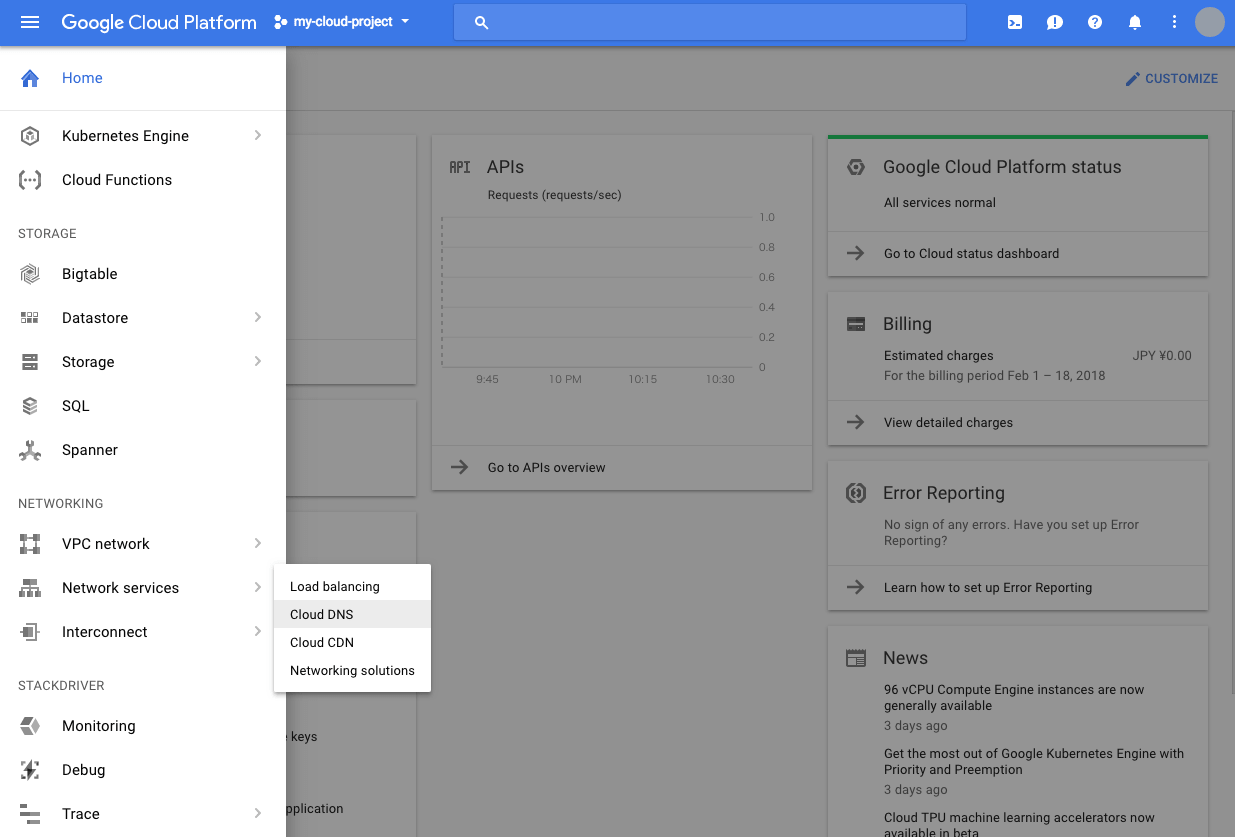Click the Network services icon

(30, 588)
